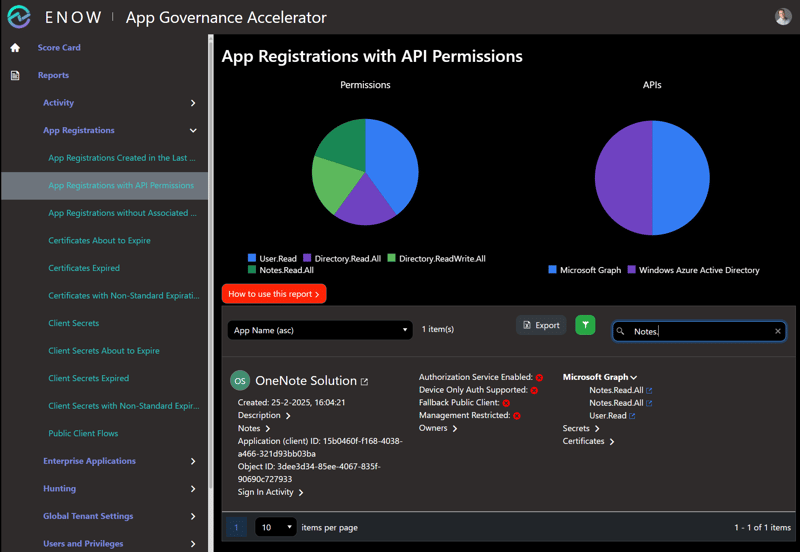The image size is (800, 552).
Task: Open OneNote Solution external link icon
Action: click(364, 382)
